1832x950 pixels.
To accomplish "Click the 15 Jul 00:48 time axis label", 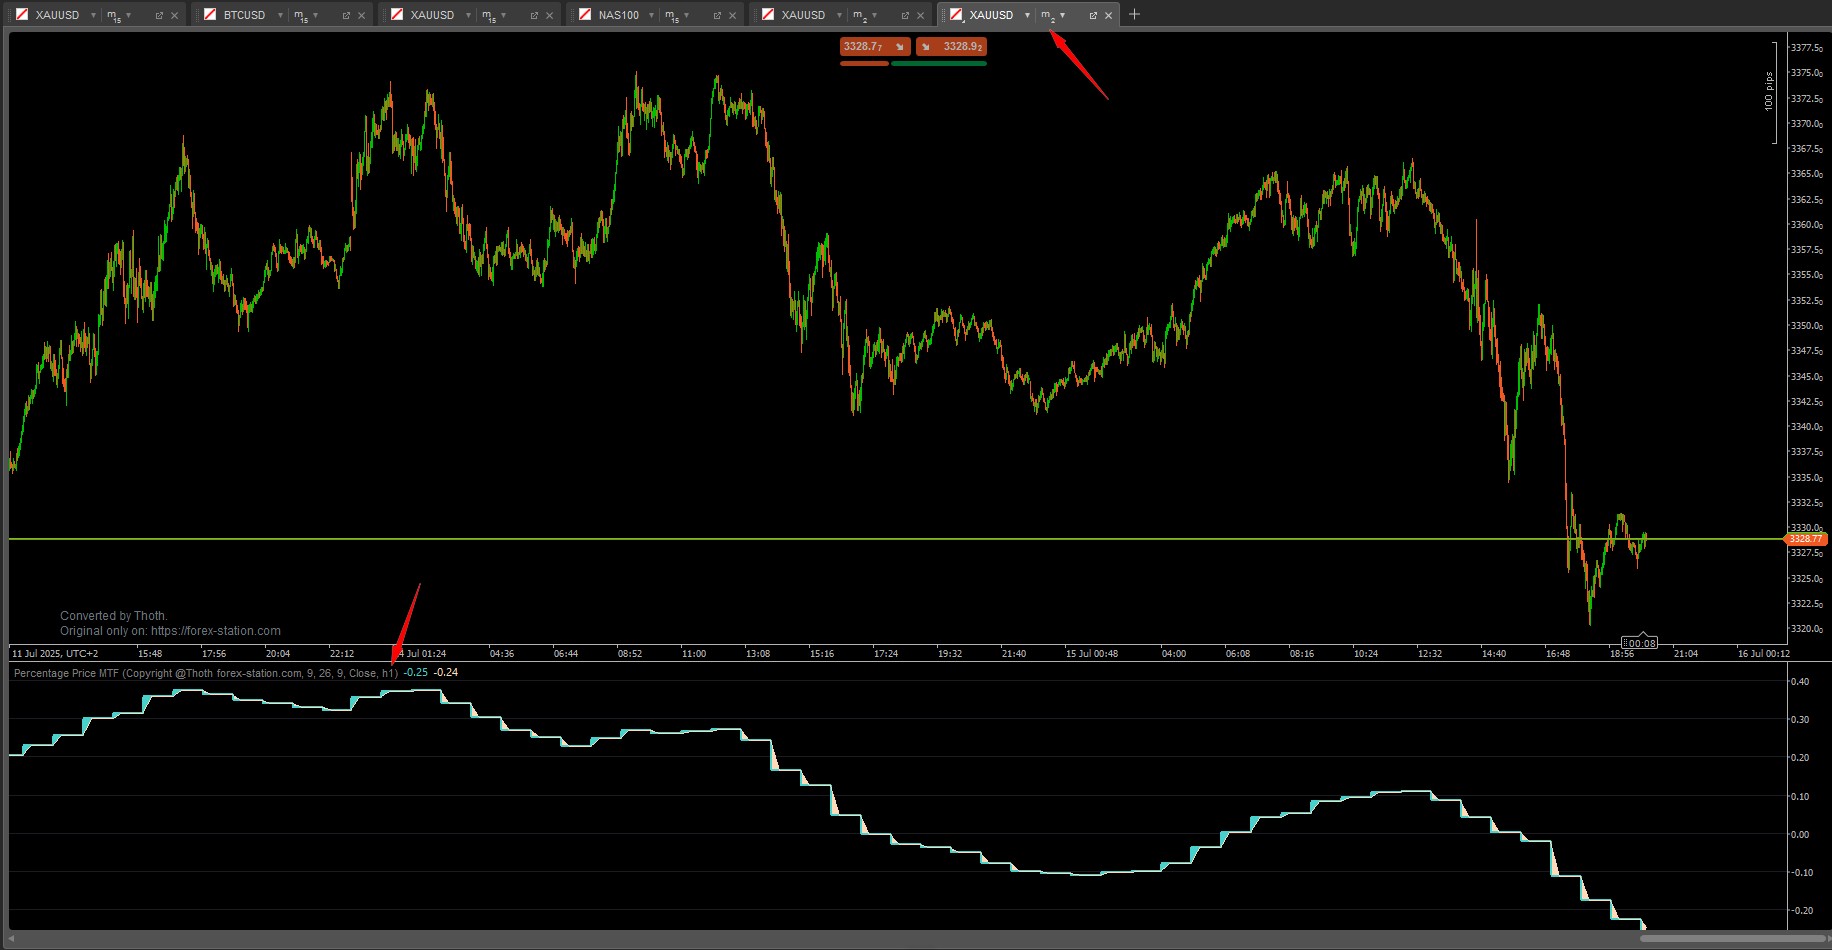I will click(1092, 654).
